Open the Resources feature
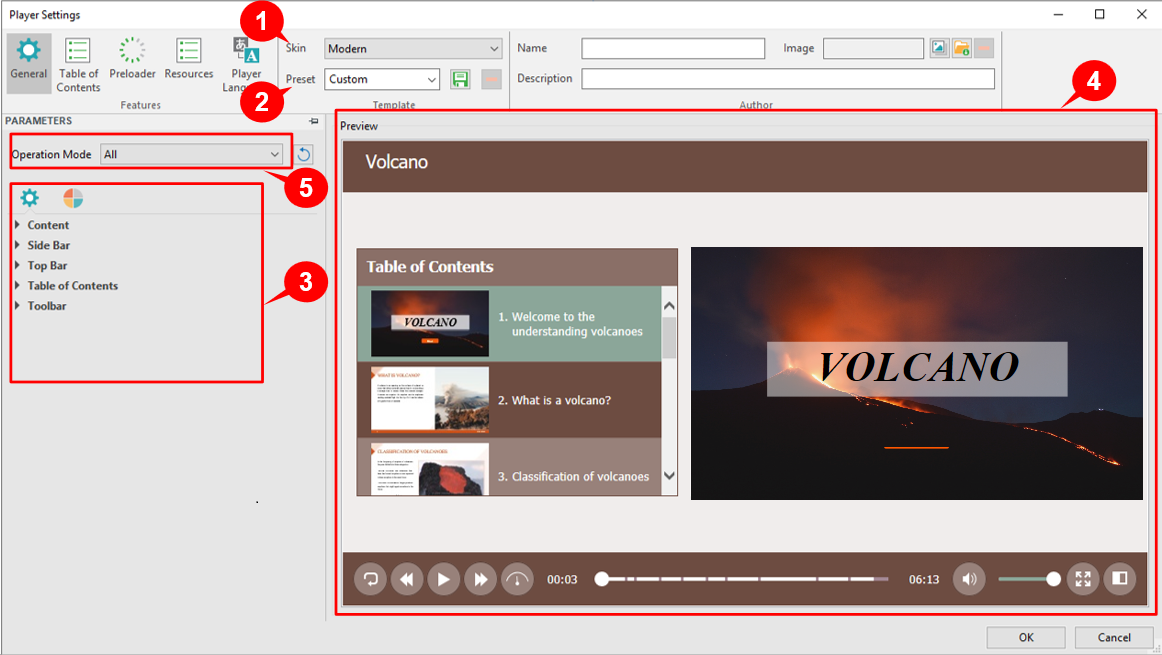This screenshot has width=1162, height=655. pyautogui.click(x=188, y=59)
